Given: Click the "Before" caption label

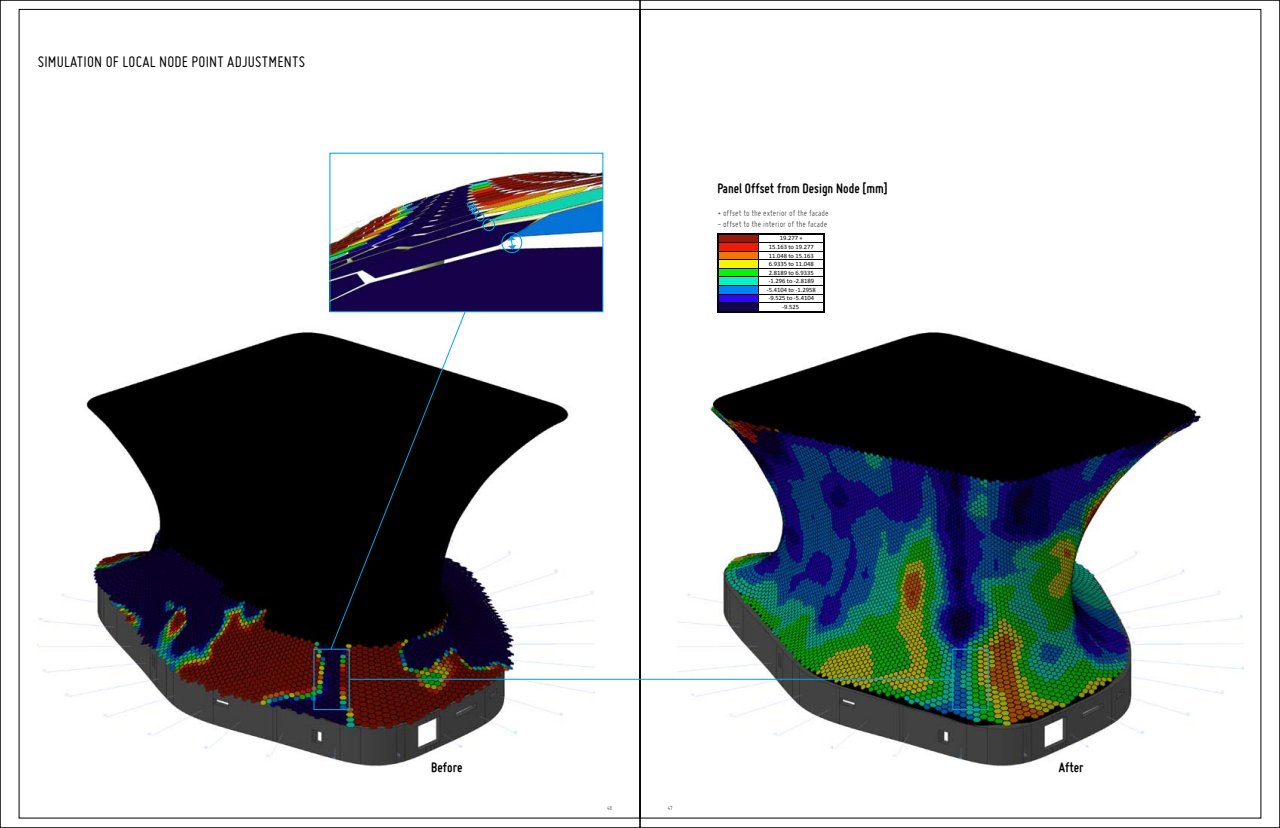Looking at the screenshot, I should (446, 768).
